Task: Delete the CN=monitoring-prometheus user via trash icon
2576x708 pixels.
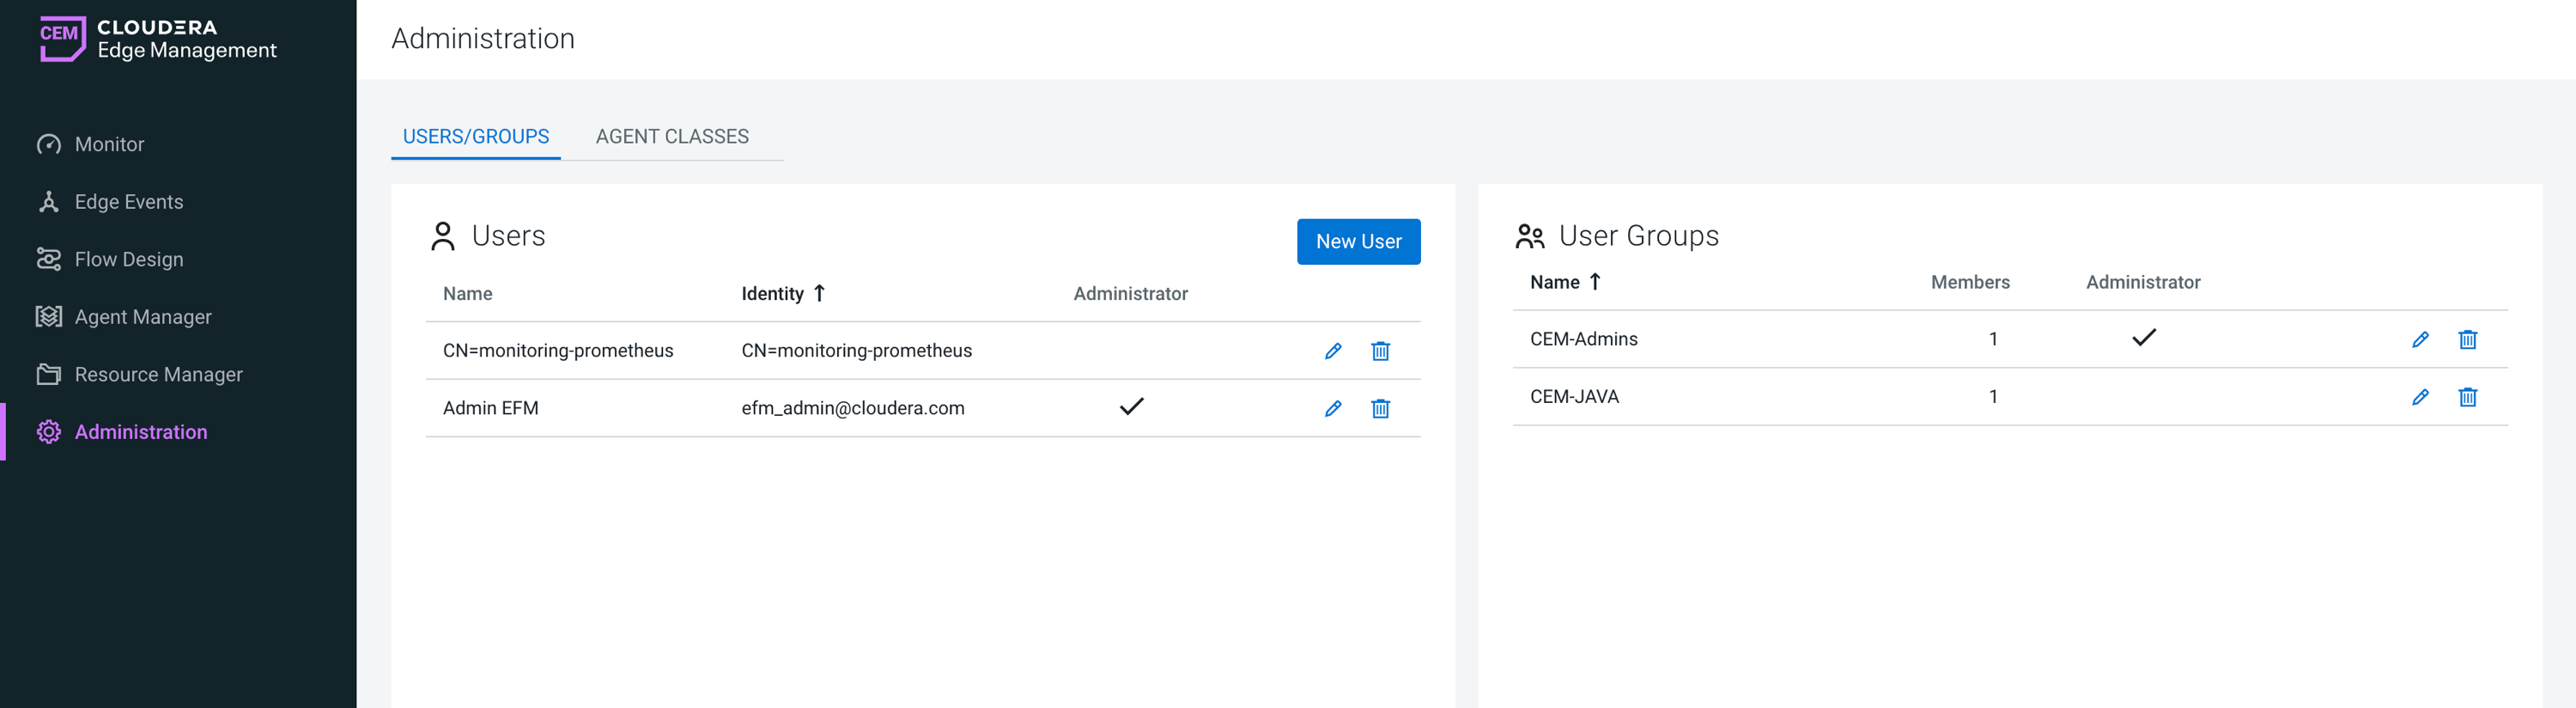Action: coord(1380,351)
